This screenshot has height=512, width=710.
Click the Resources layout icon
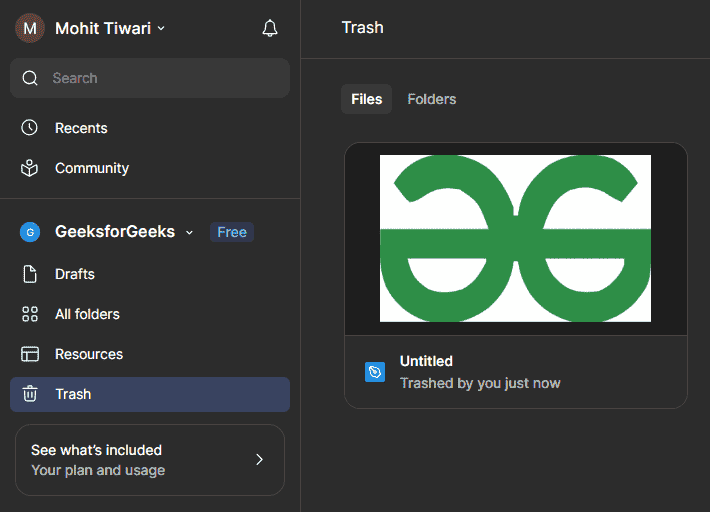coord(30,354)
